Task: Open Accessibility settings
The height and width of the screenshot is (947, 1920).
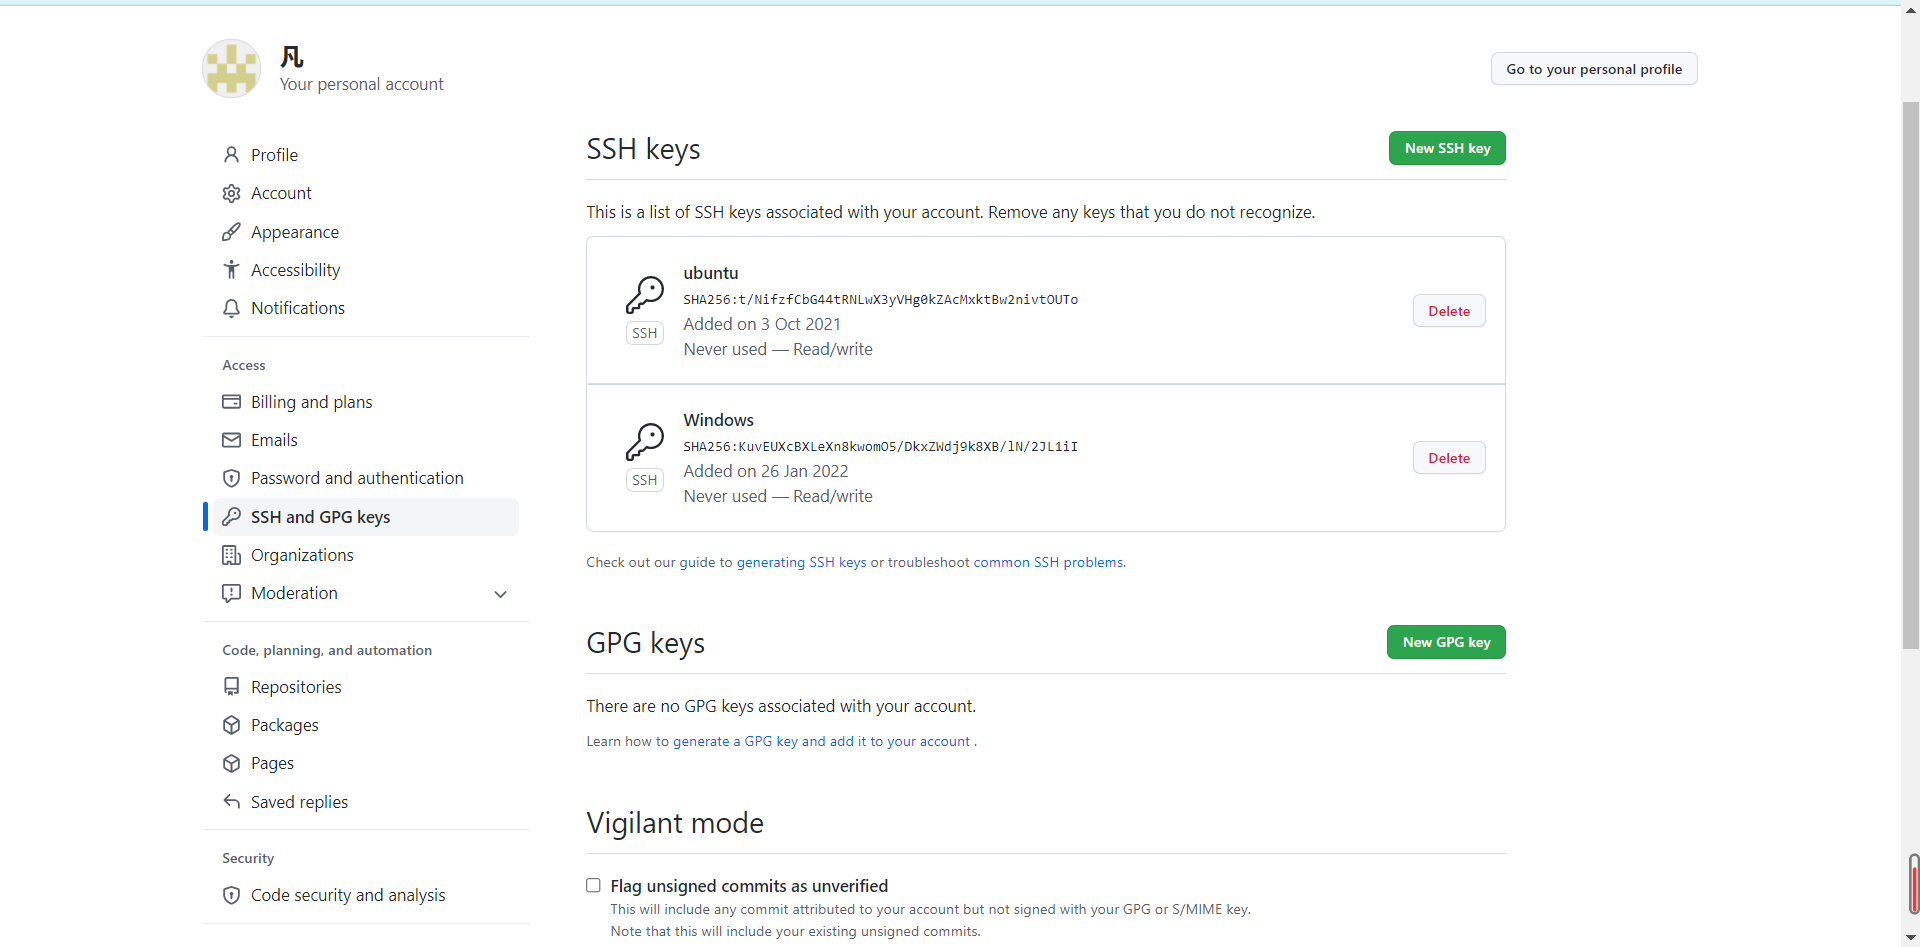Action: (x=365, y=270)
